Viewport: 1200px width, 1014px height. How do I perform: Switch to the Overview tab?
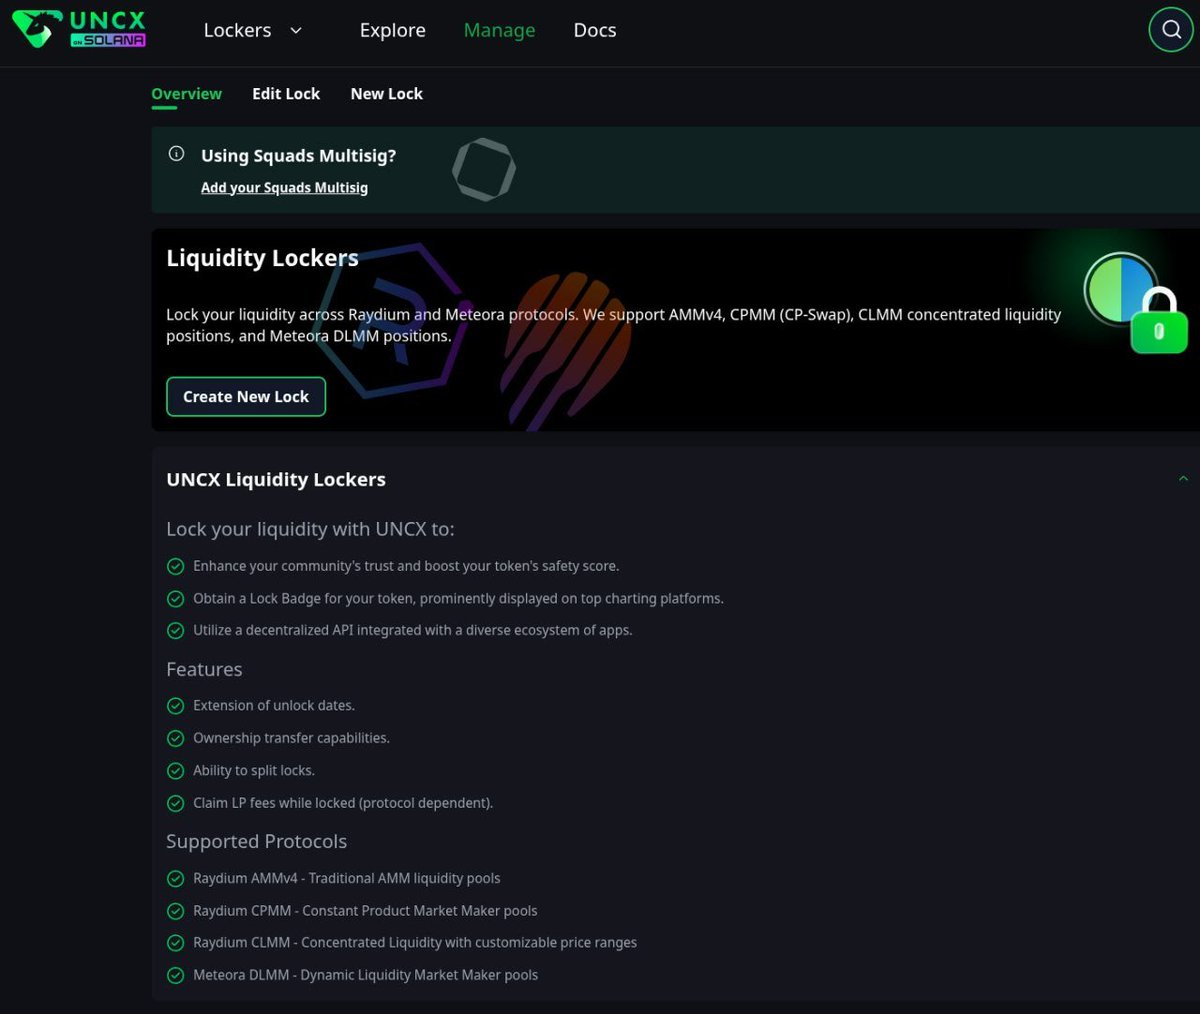(186, 93)
